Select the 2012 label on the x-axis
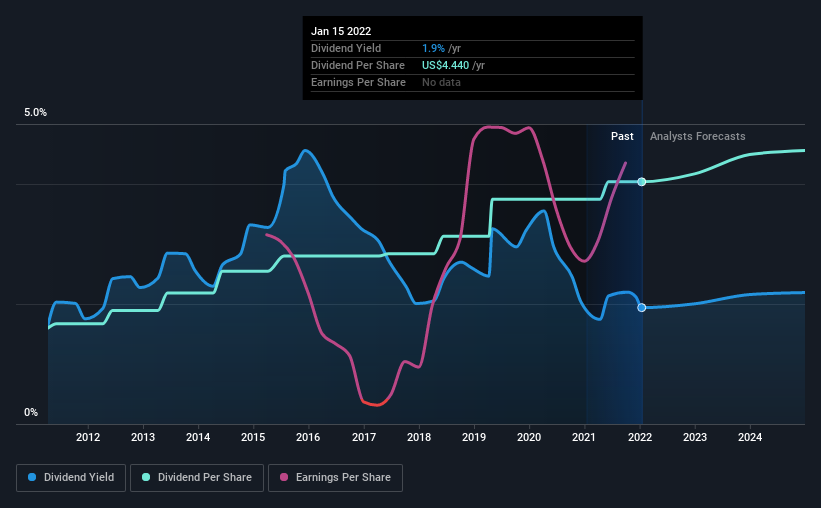The height and width of the screenshot is (508, 821). (87, 437)
